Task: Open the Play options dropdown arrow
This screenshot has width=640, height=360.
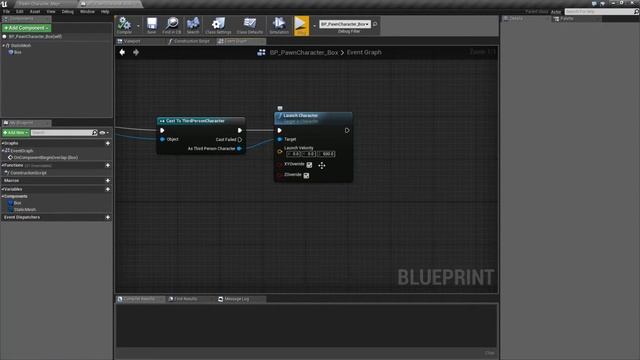Action: 314,26
